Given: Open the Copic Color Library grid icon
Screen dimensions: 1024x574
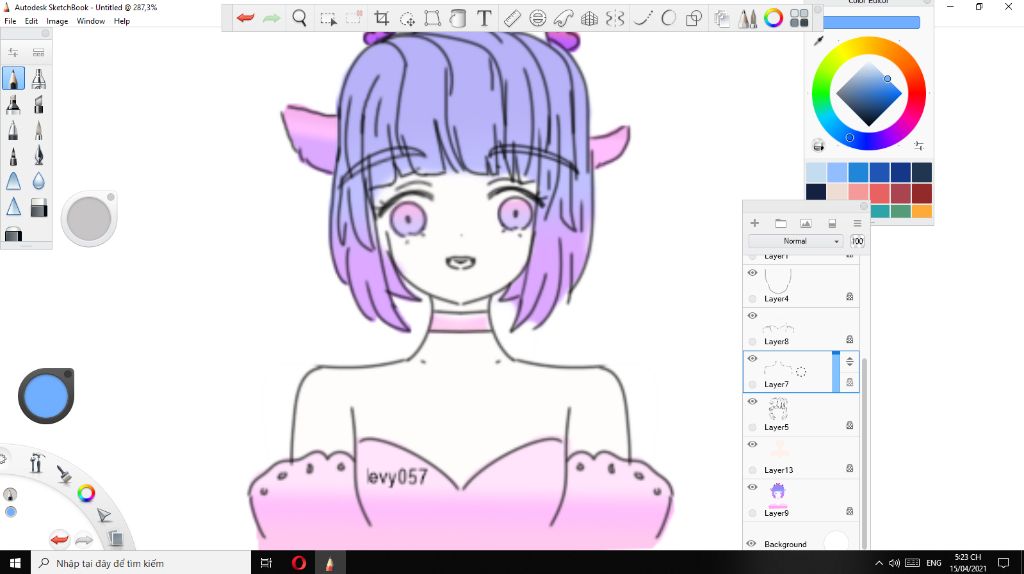Looking at the screenshot, I should tap(799, 18).
